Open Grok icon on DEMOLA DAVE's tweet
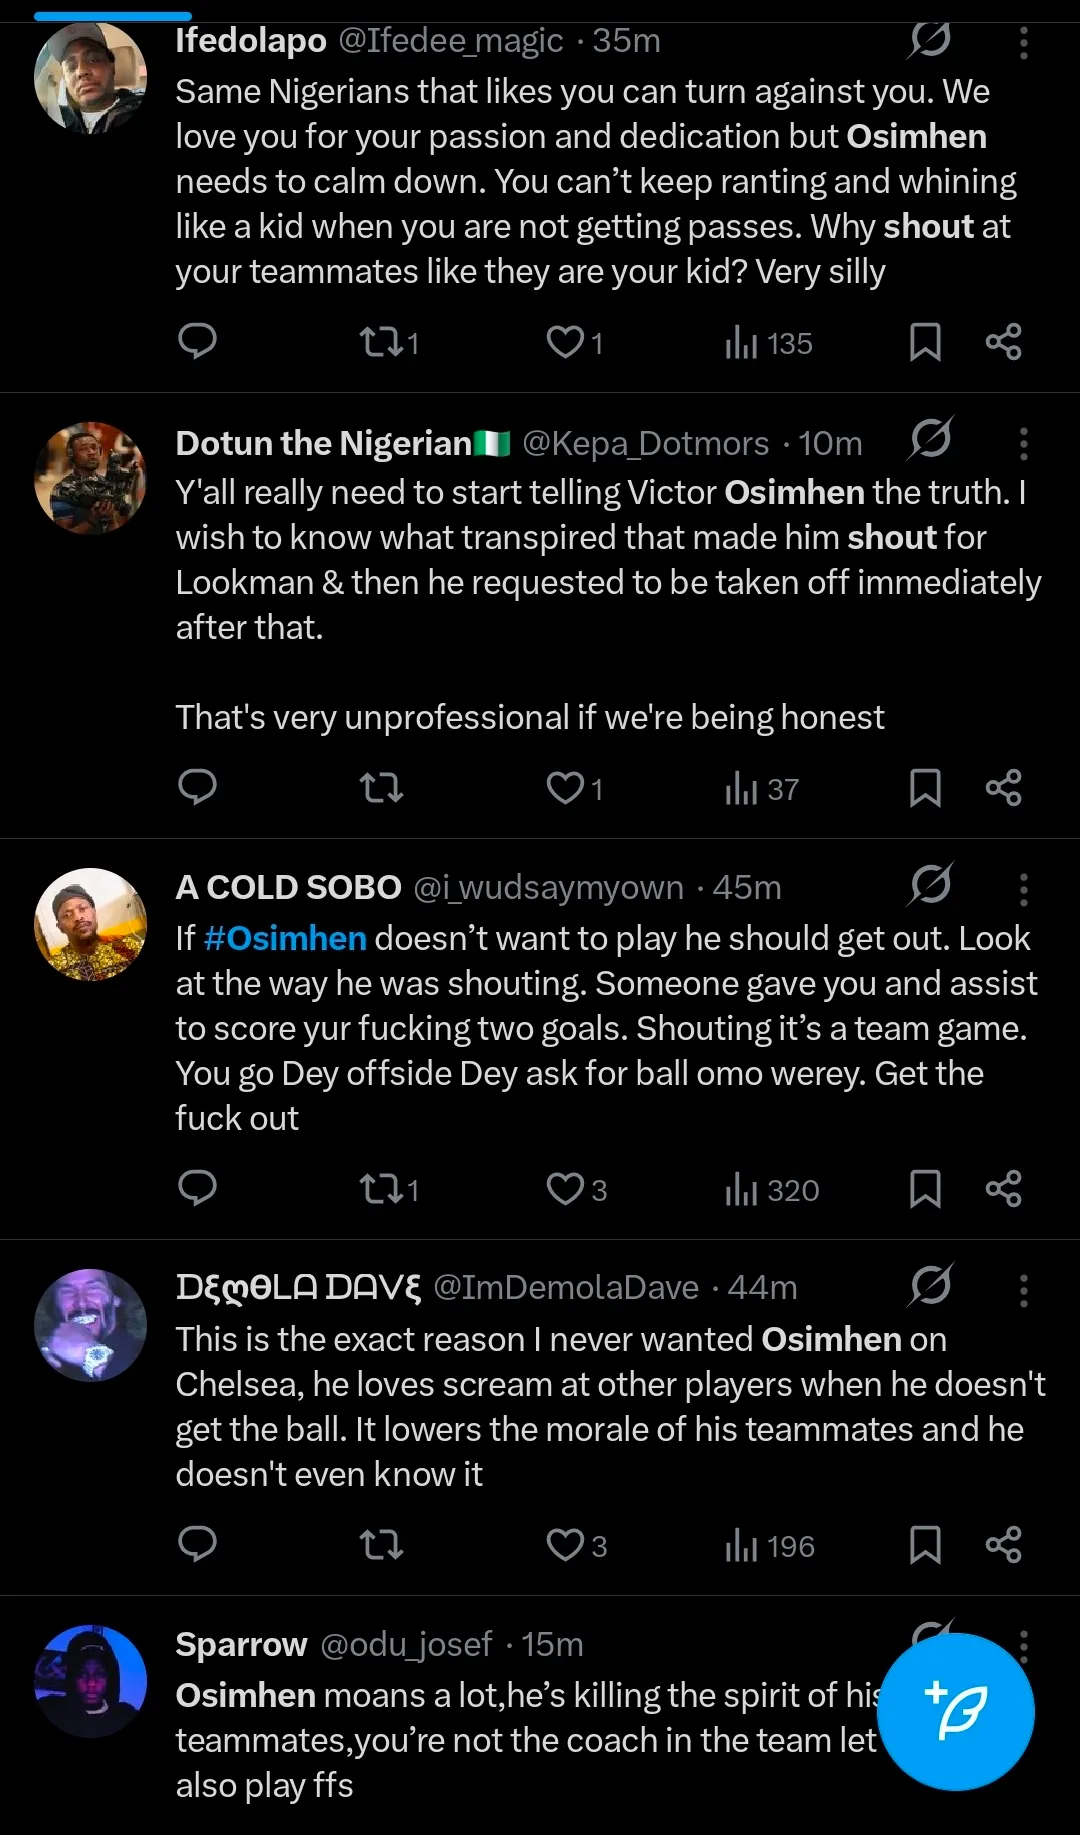 pos(930,1286)
